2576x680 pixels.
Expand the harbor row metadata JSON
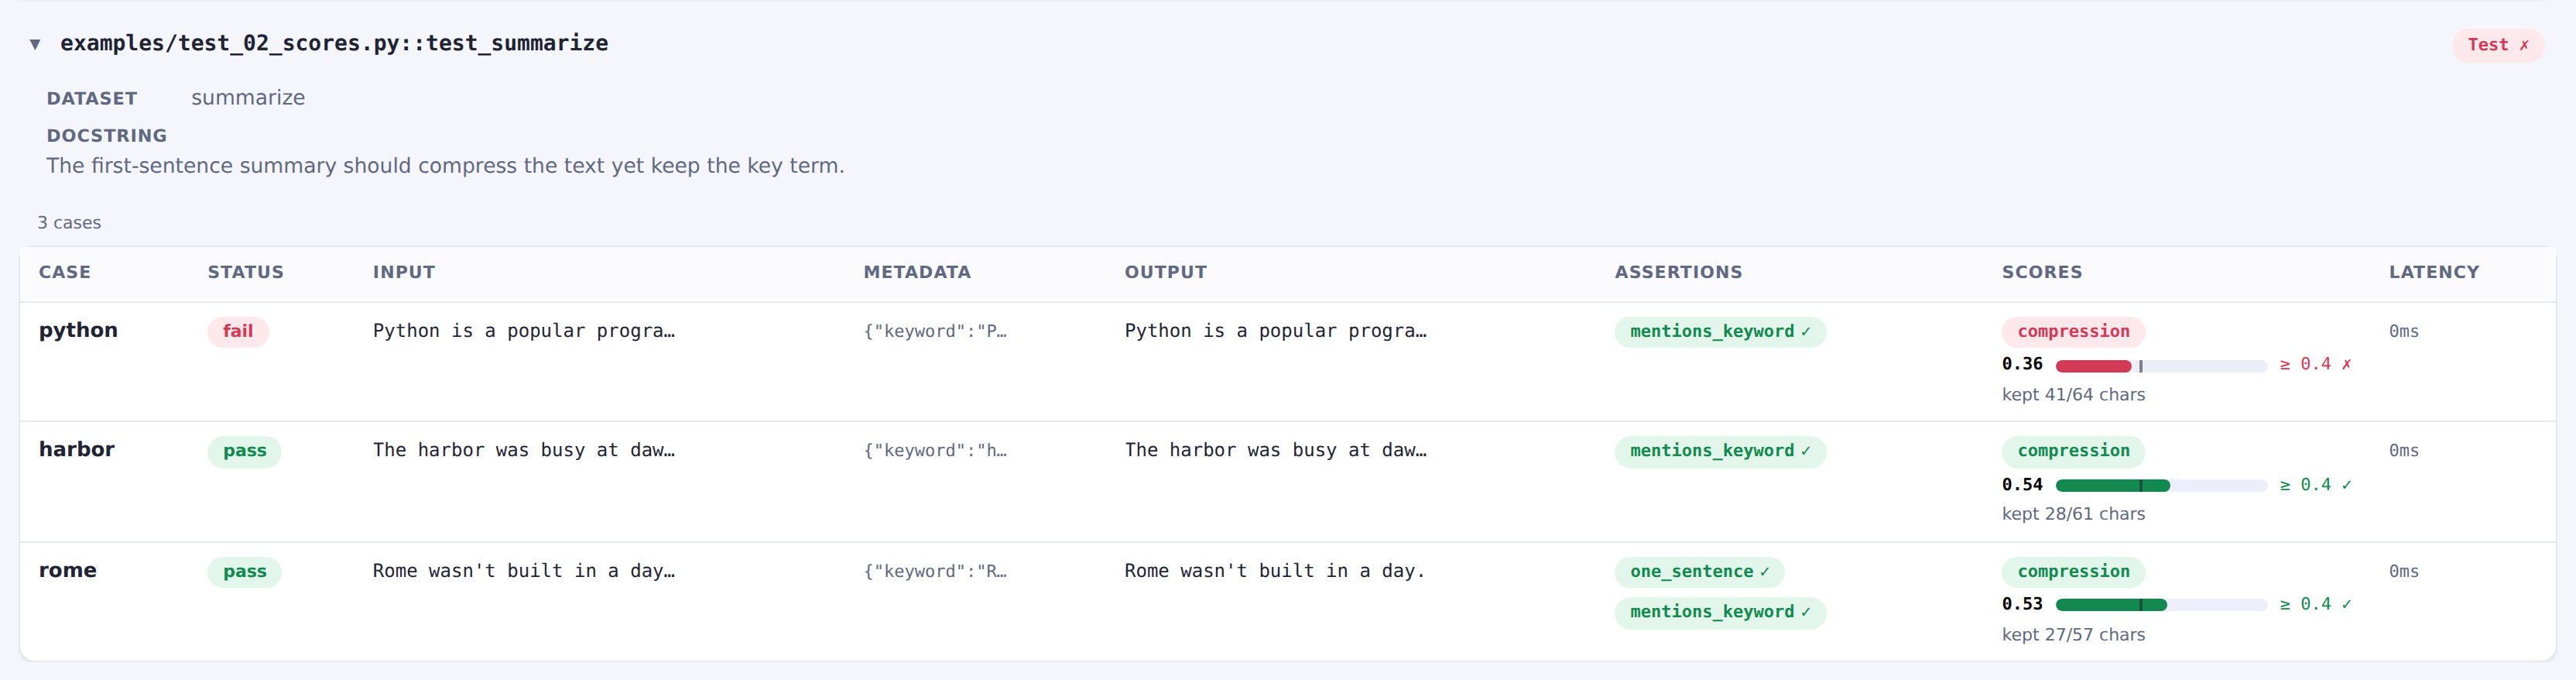(x=935, y=451)
